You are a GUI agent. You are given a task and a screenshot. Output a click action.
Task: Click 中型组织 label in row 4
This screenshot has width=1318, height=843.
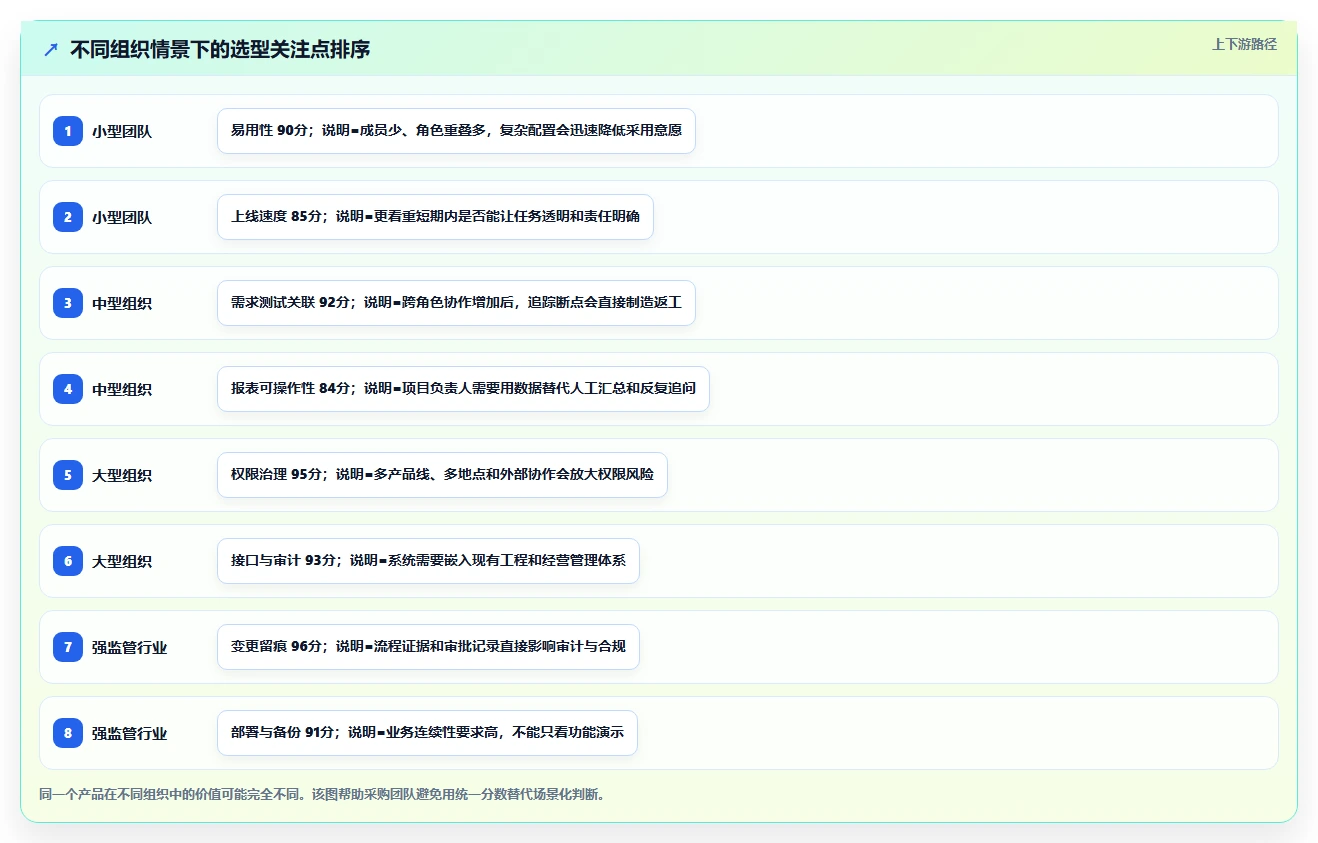tap(122, 389)
